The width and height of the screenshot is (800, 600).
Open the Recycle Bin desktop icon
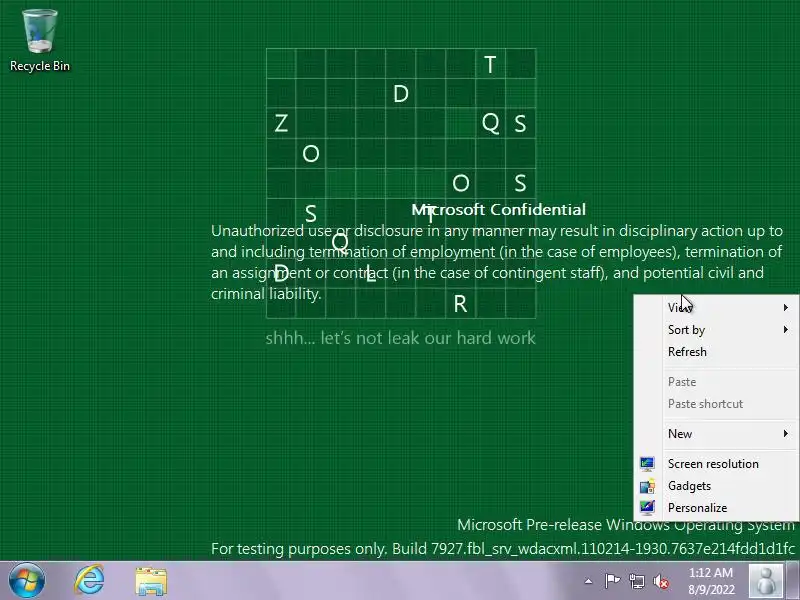click(40, 42)
